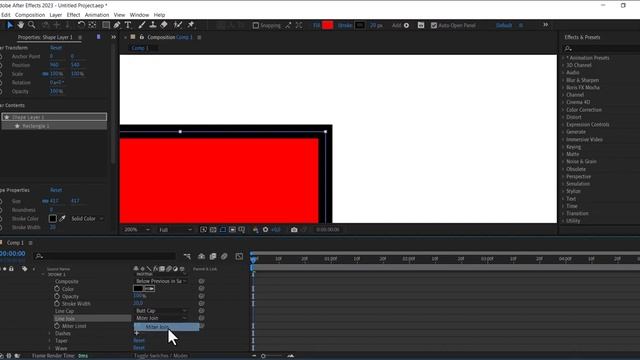The width and height of the screenshot is (640, 360).
Task: Open the Composite dropdown Below Previous
Action: pos(161,281)
